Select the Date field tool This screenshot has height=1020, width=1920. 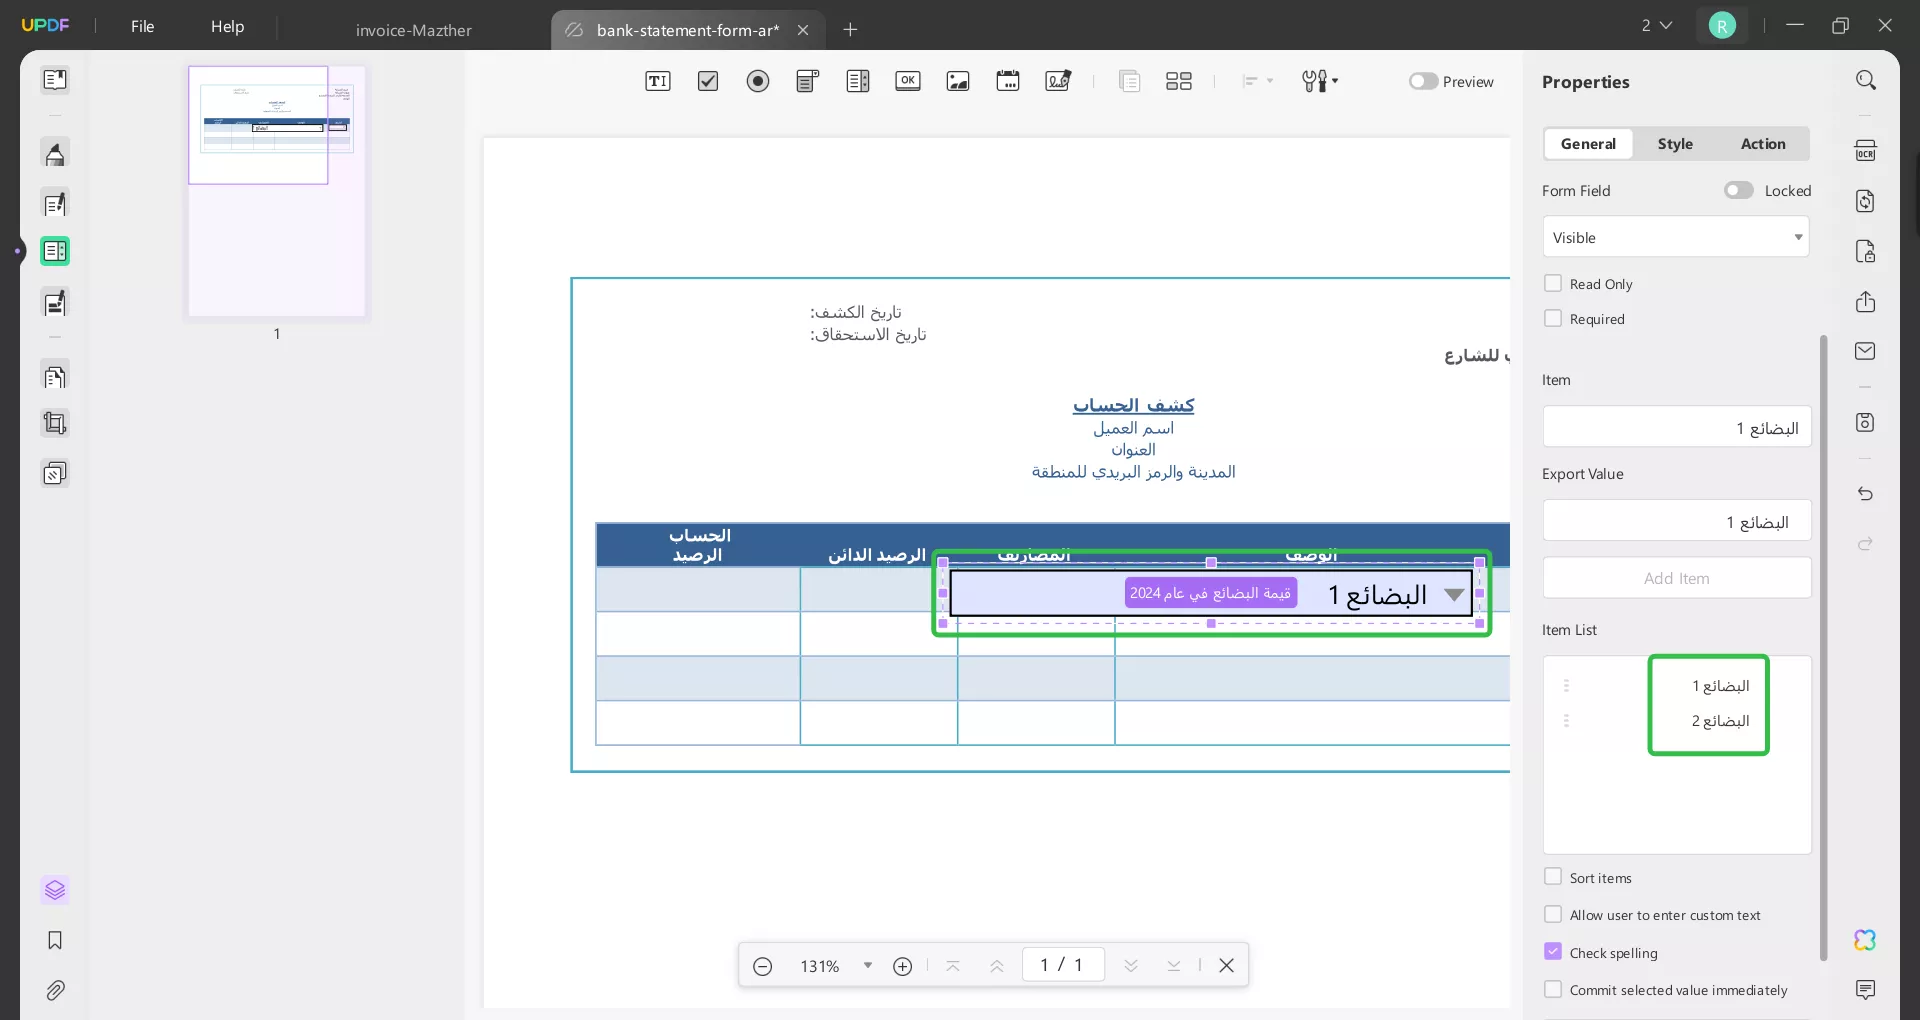pyautogui.click(x=1008, y=81)
